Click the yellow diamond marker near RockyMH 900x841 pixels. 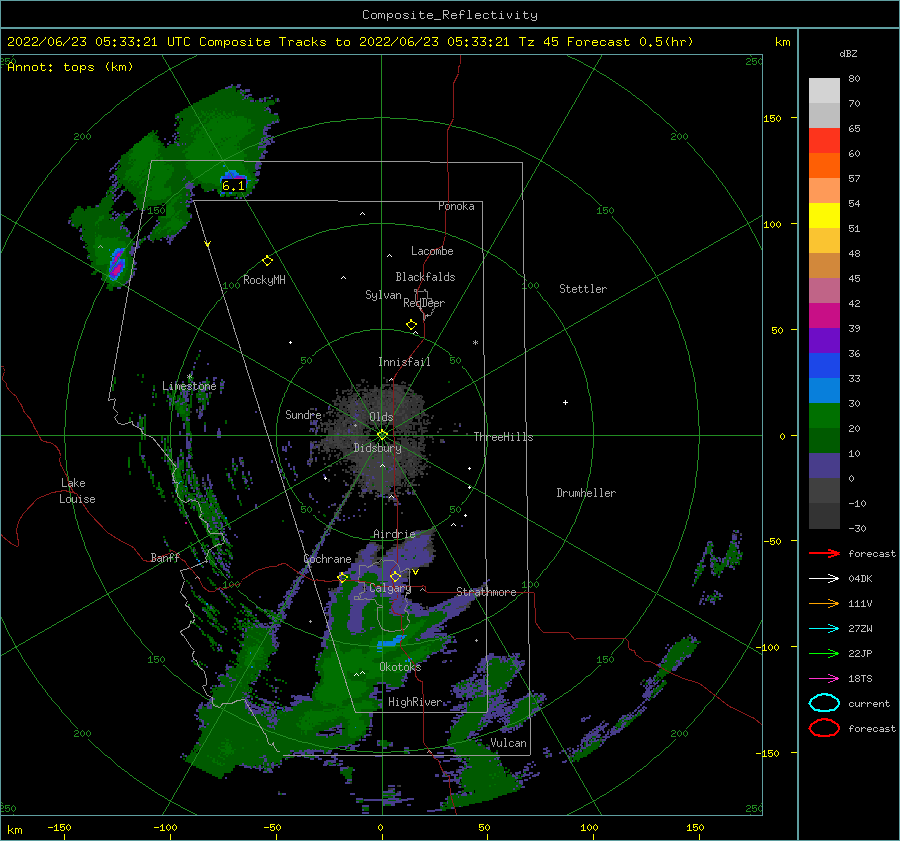click(267, 261)
